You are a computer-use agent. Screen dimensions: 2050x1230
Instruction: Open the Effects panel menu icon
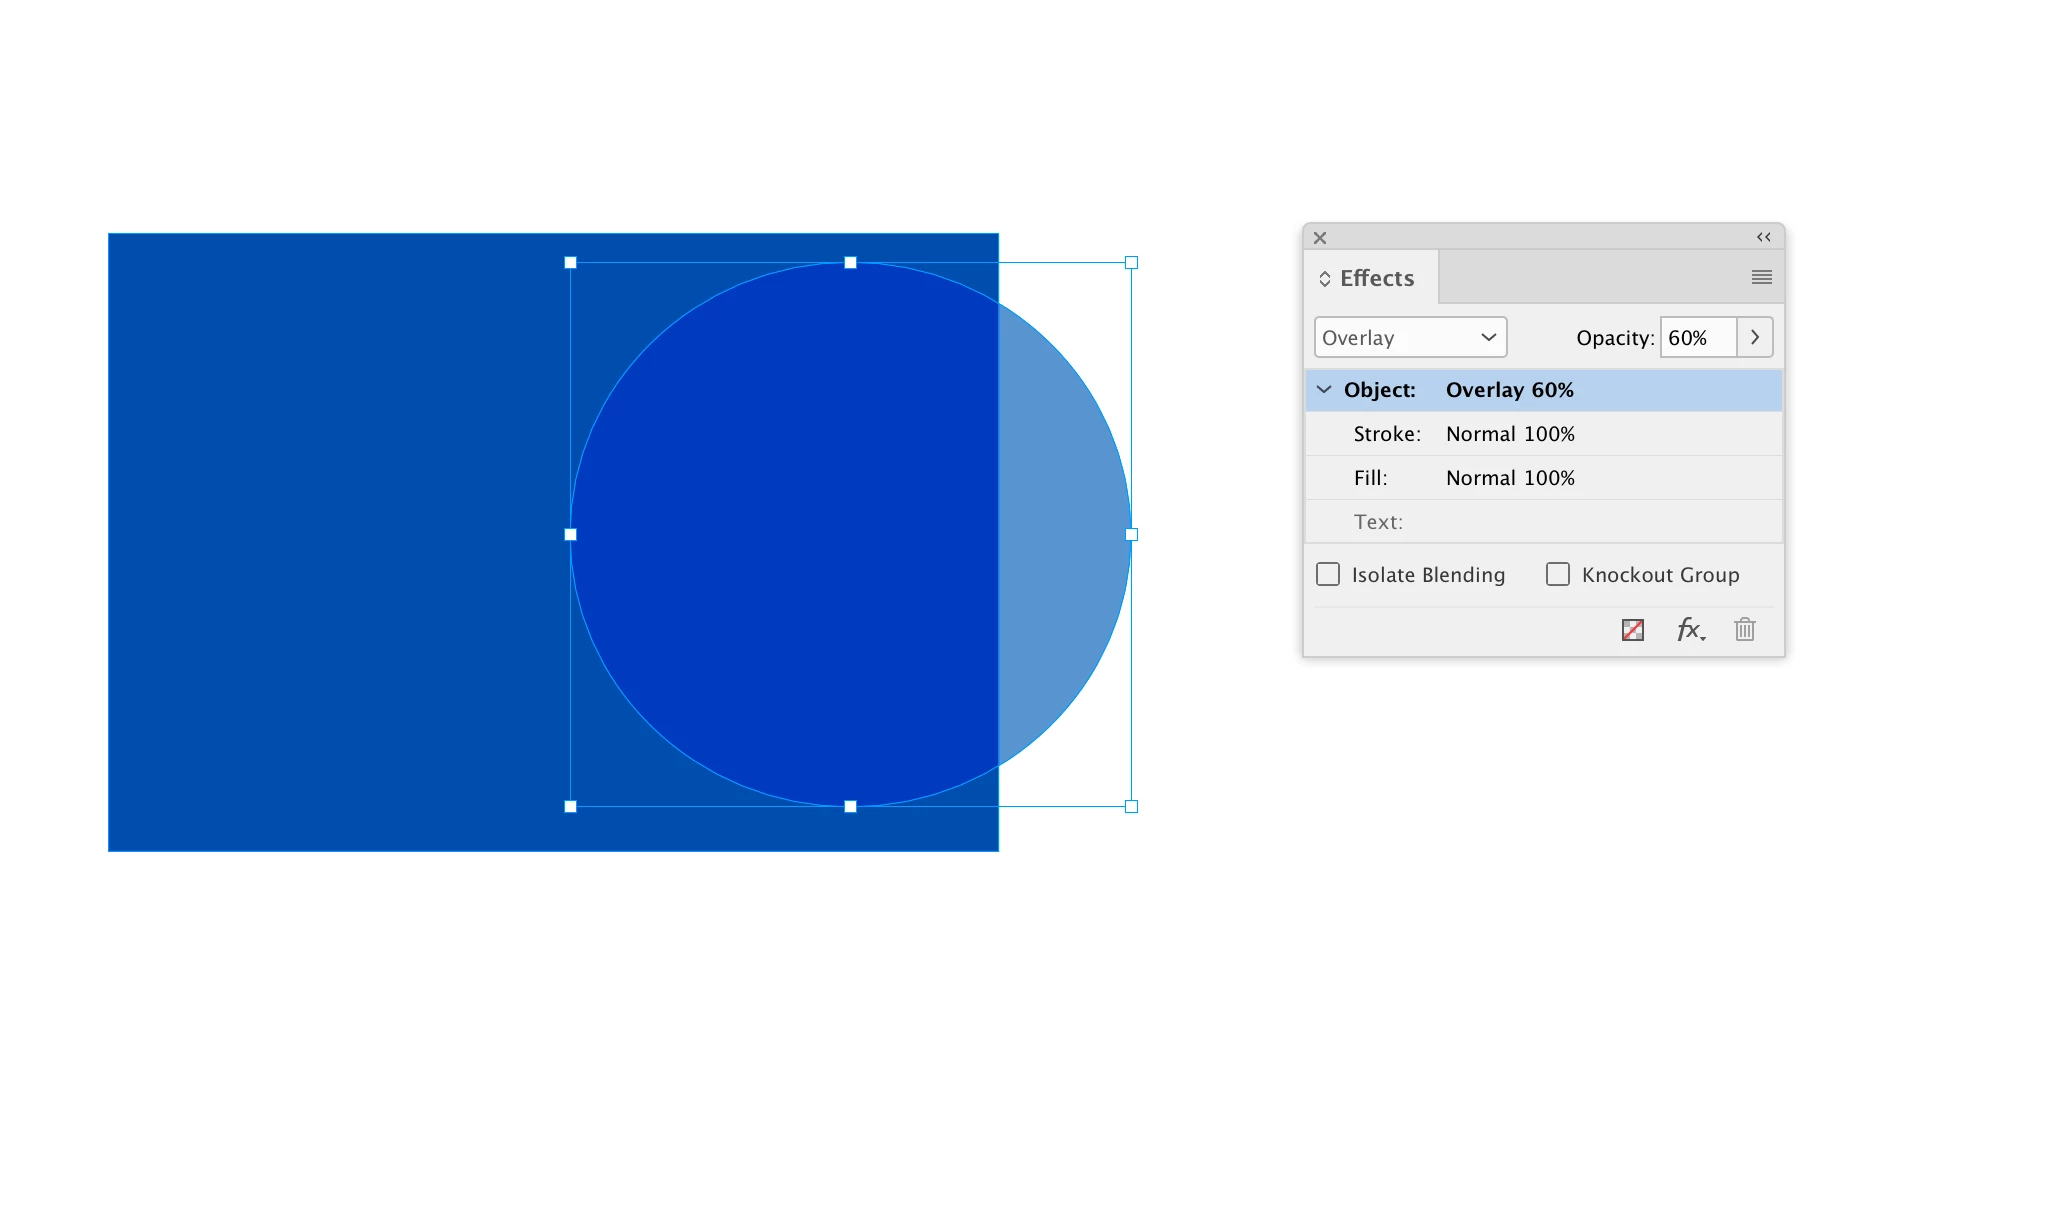click(x=1761, y=277)
